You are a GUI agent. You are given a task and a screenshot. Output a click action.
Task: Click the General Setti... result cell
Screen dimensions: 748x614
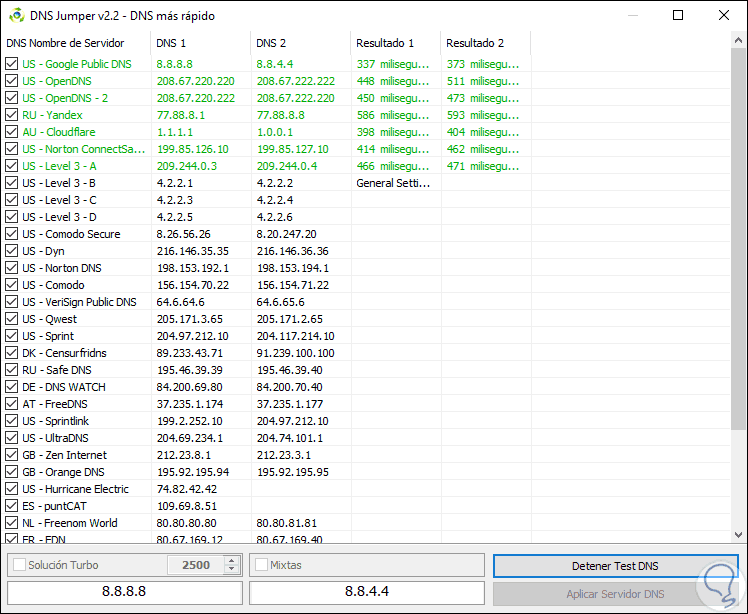[x=393, y=183]
